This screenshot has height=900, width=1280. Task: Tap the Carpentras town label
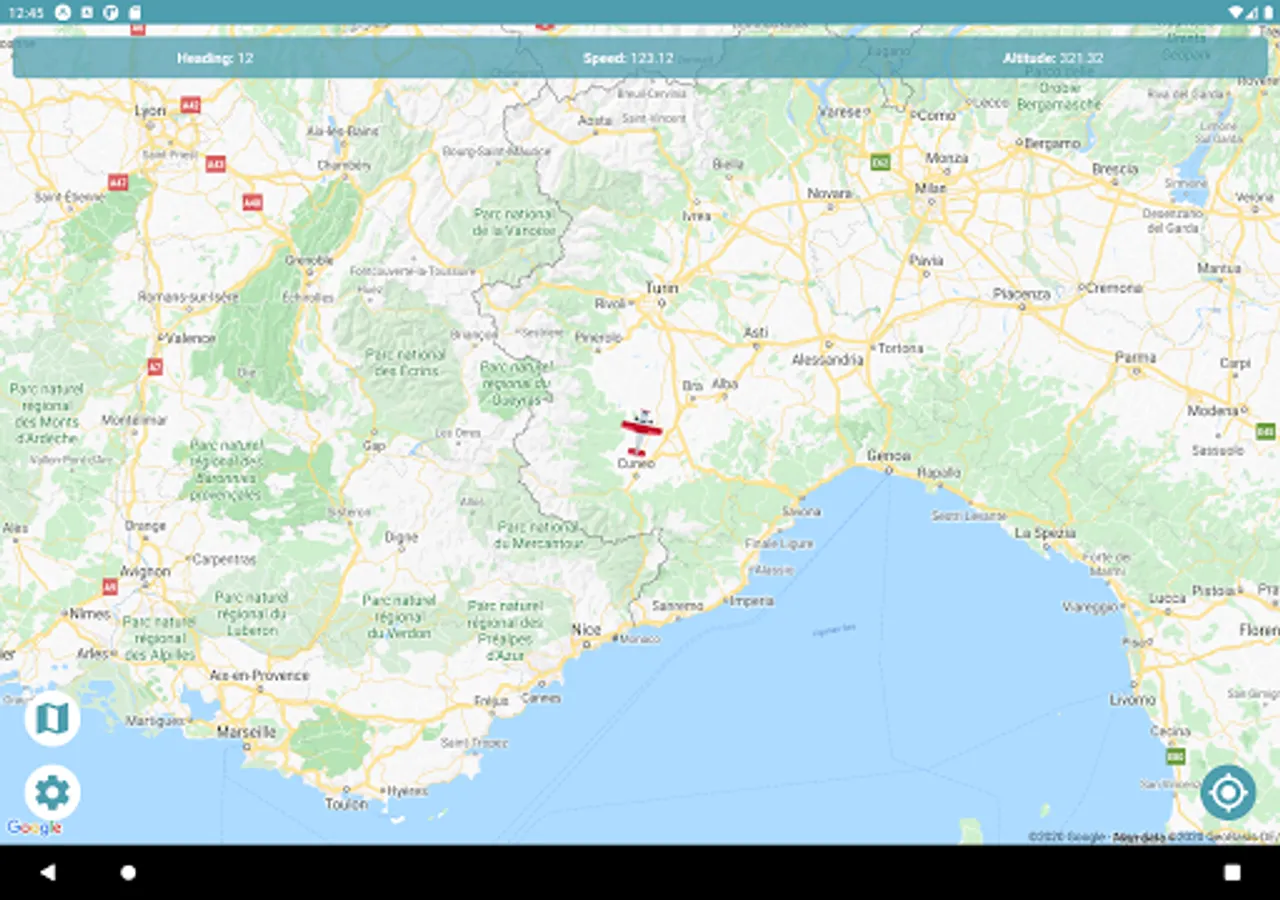click(224, 560)
